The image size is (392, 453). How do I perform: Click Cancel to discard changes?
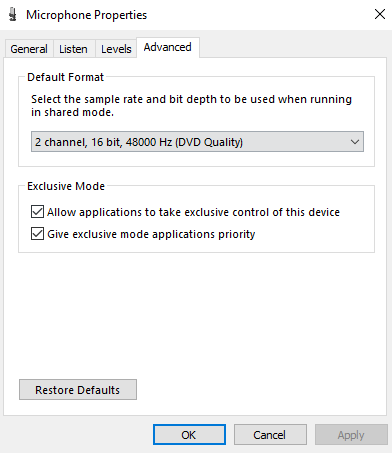pos(270,435)
